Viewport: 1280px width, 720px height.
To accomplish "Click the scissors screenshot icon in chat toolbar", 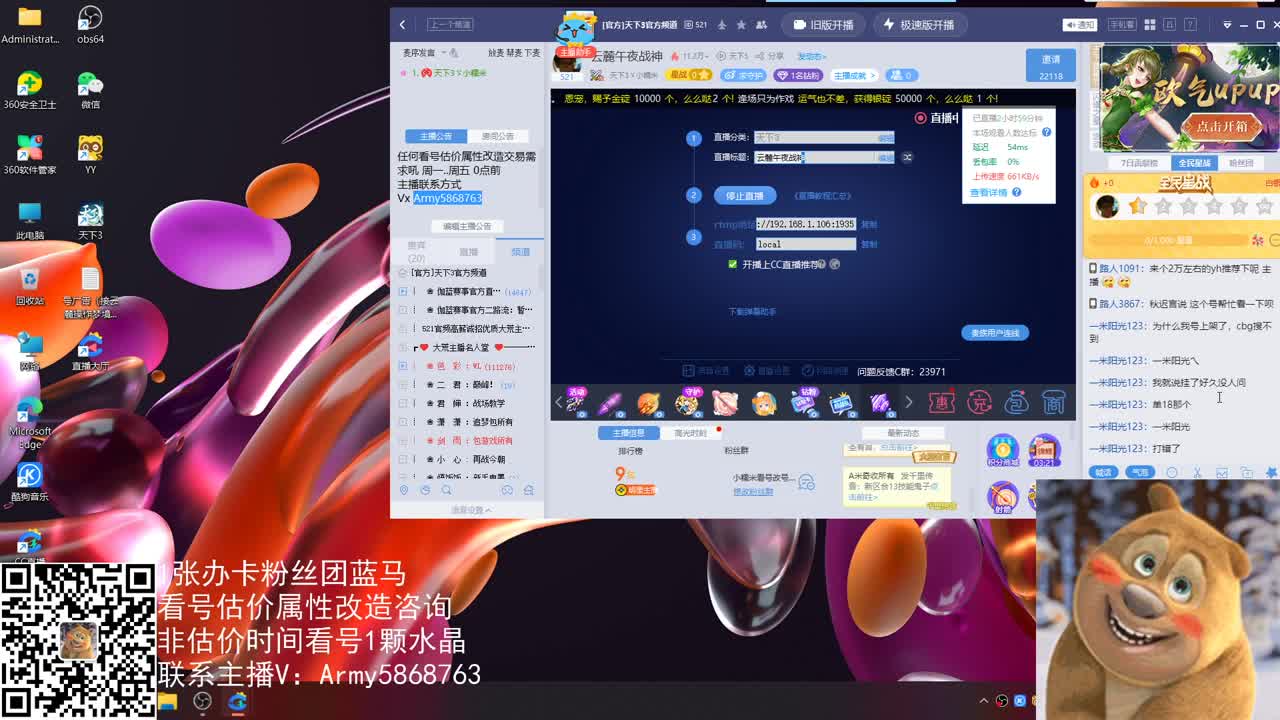I will (x=1197, y=473).
